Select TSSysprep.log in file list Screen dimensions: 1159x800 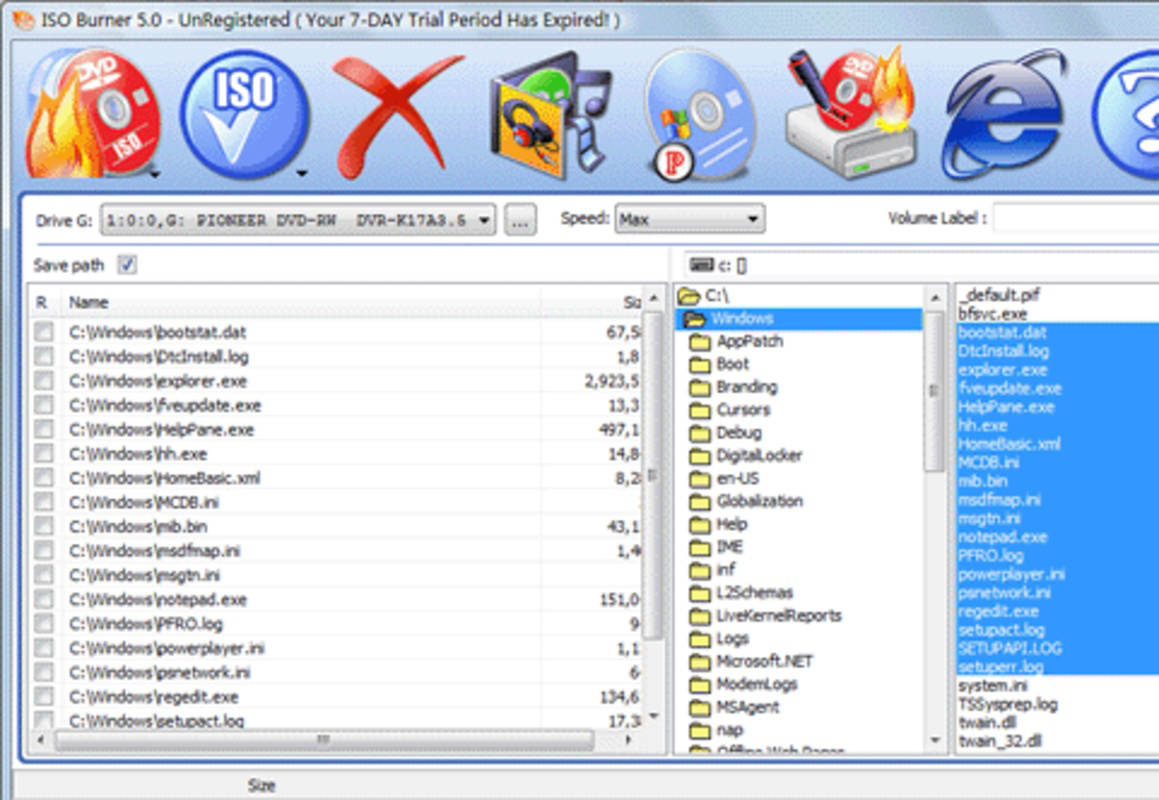[x=1008, y=704]
